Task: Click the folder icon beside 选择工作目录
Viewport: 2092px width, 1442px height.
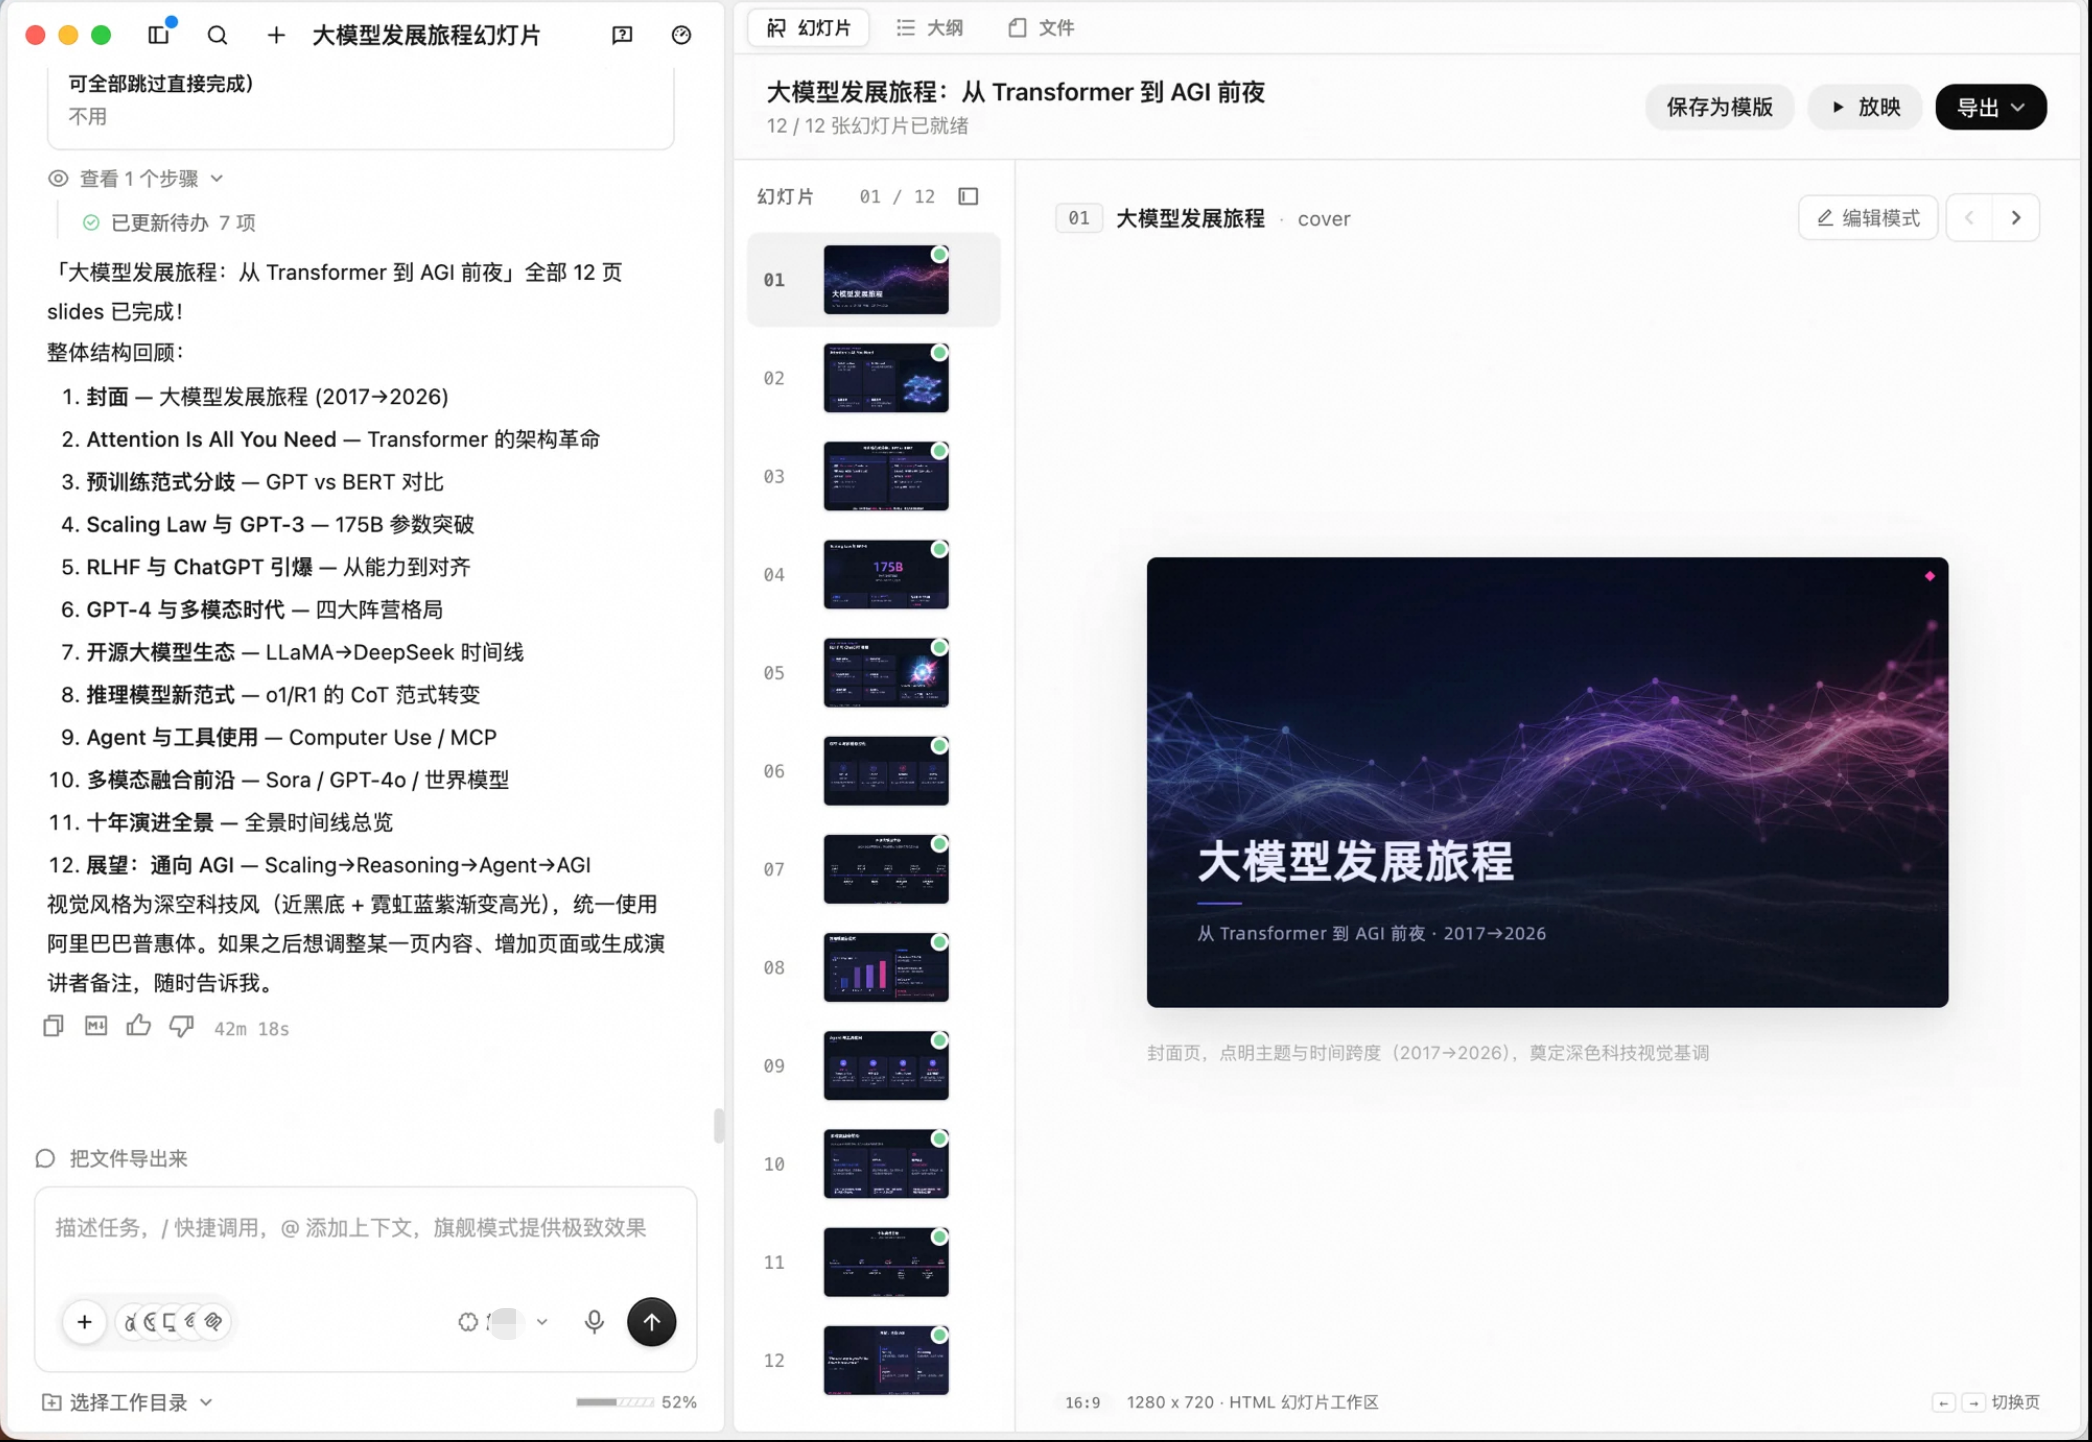Action: click(x=51, y=1402)
